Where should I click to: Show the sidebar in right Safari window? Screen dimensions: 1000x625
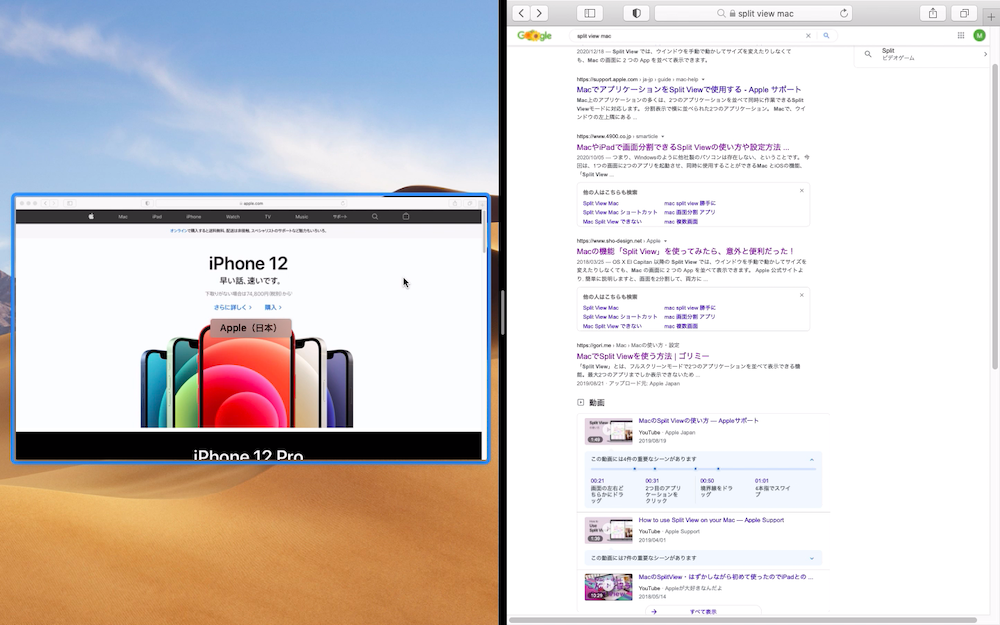[590, 13]
